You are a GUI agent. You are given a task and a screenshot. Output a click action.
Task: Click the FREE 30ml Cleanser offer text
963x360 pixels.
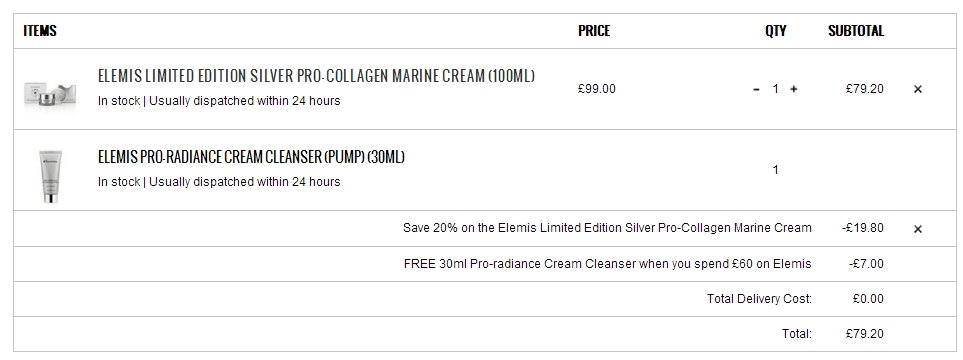(608, 264)
